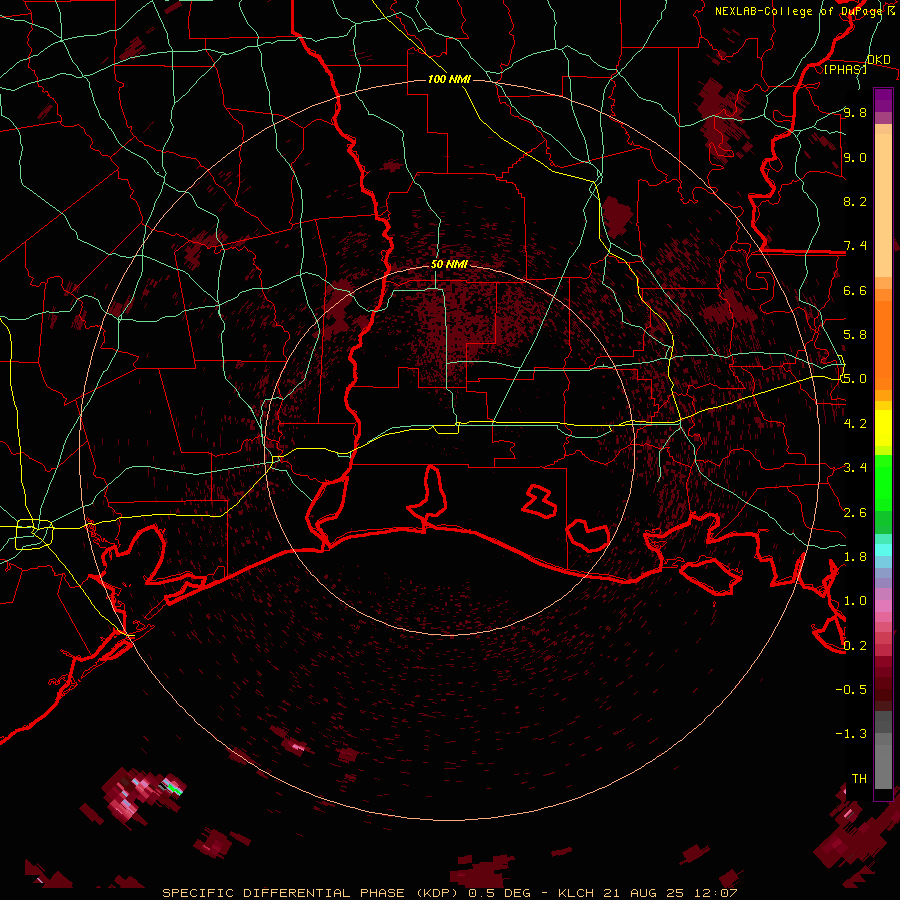900x900 pixels.
Task: Pick the pink segment of the color bar
Action: [x=883, y=606]
